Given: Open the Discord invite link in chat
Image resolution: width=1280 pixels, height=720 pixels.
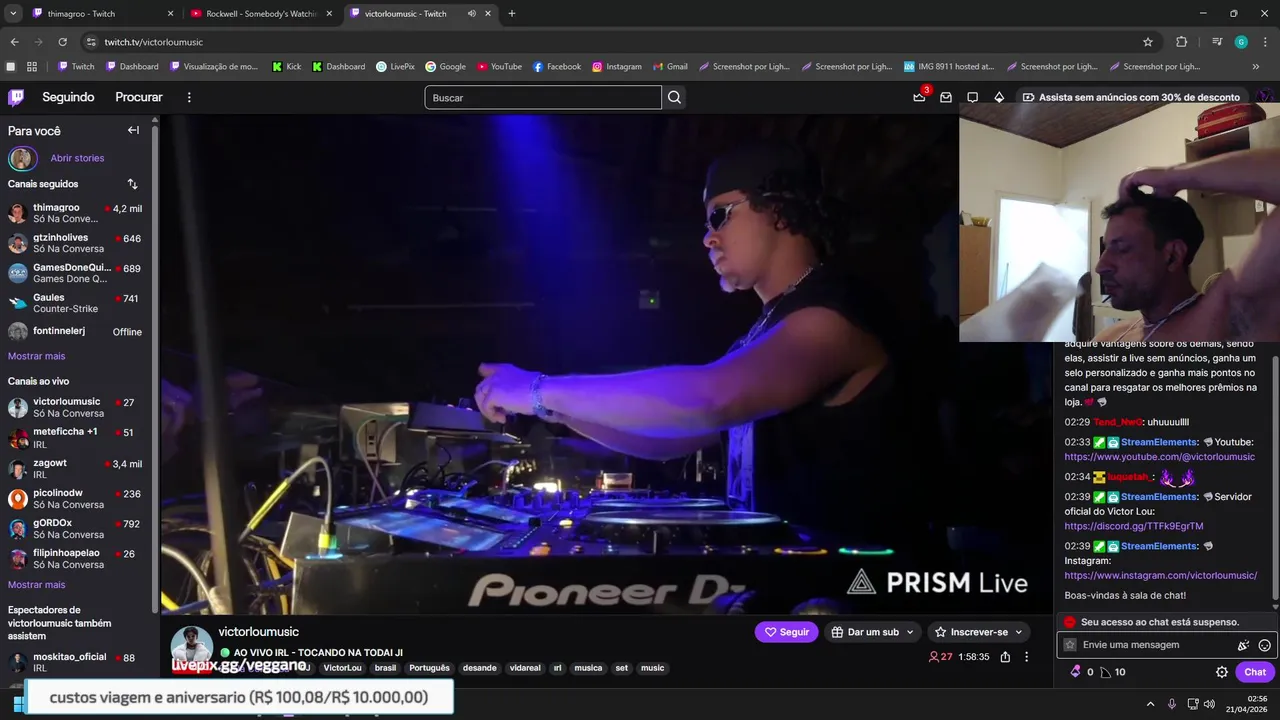Looking at the screenshot, I should point(1133,526).
